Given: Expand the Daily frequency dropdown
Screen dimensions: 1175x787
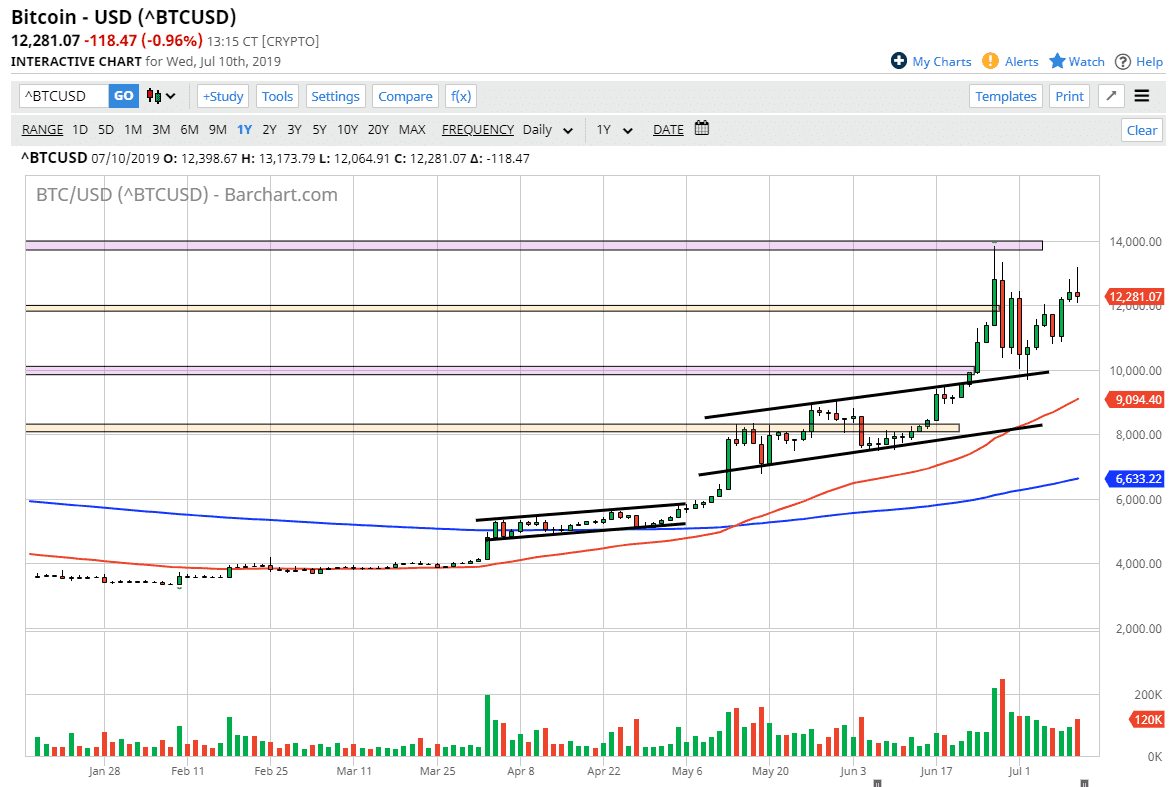Looking at the screenshot, I should 548,129.
